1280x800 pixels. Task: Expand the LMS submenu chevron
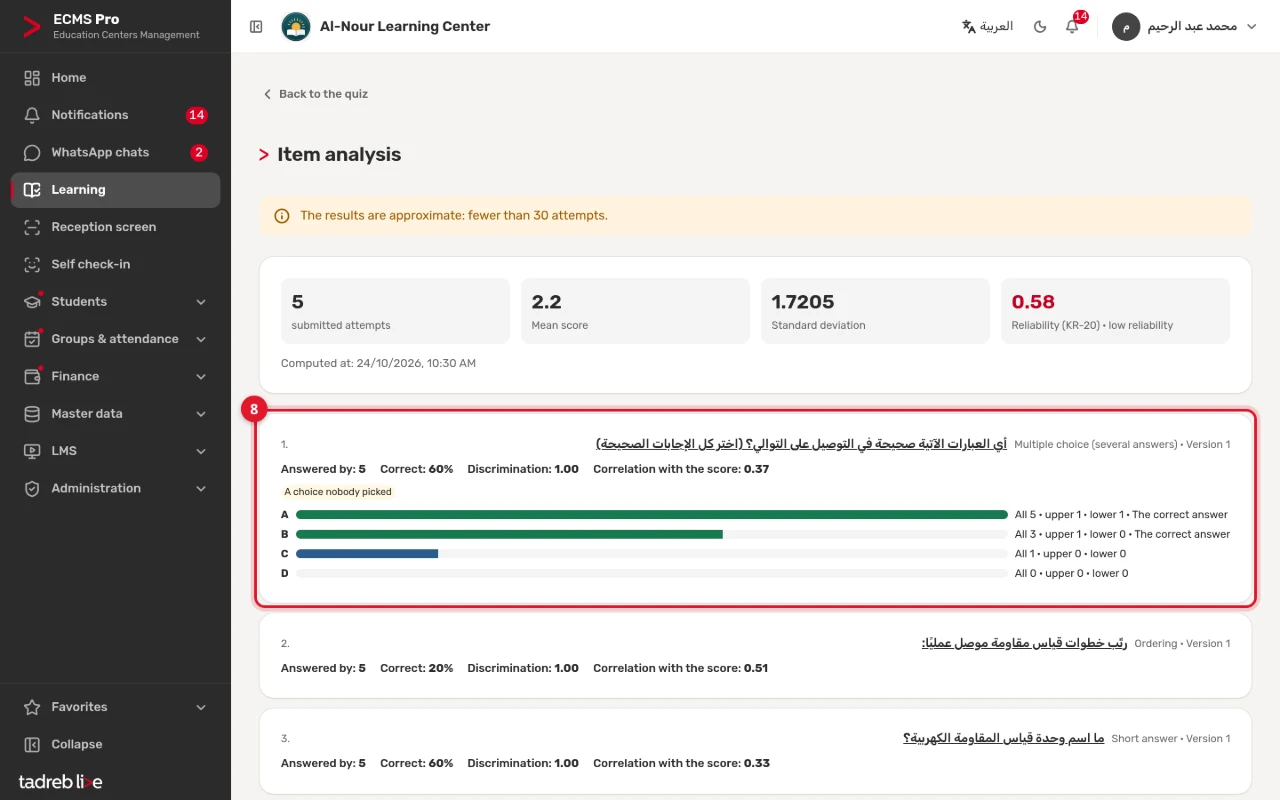tap(201, 451)
